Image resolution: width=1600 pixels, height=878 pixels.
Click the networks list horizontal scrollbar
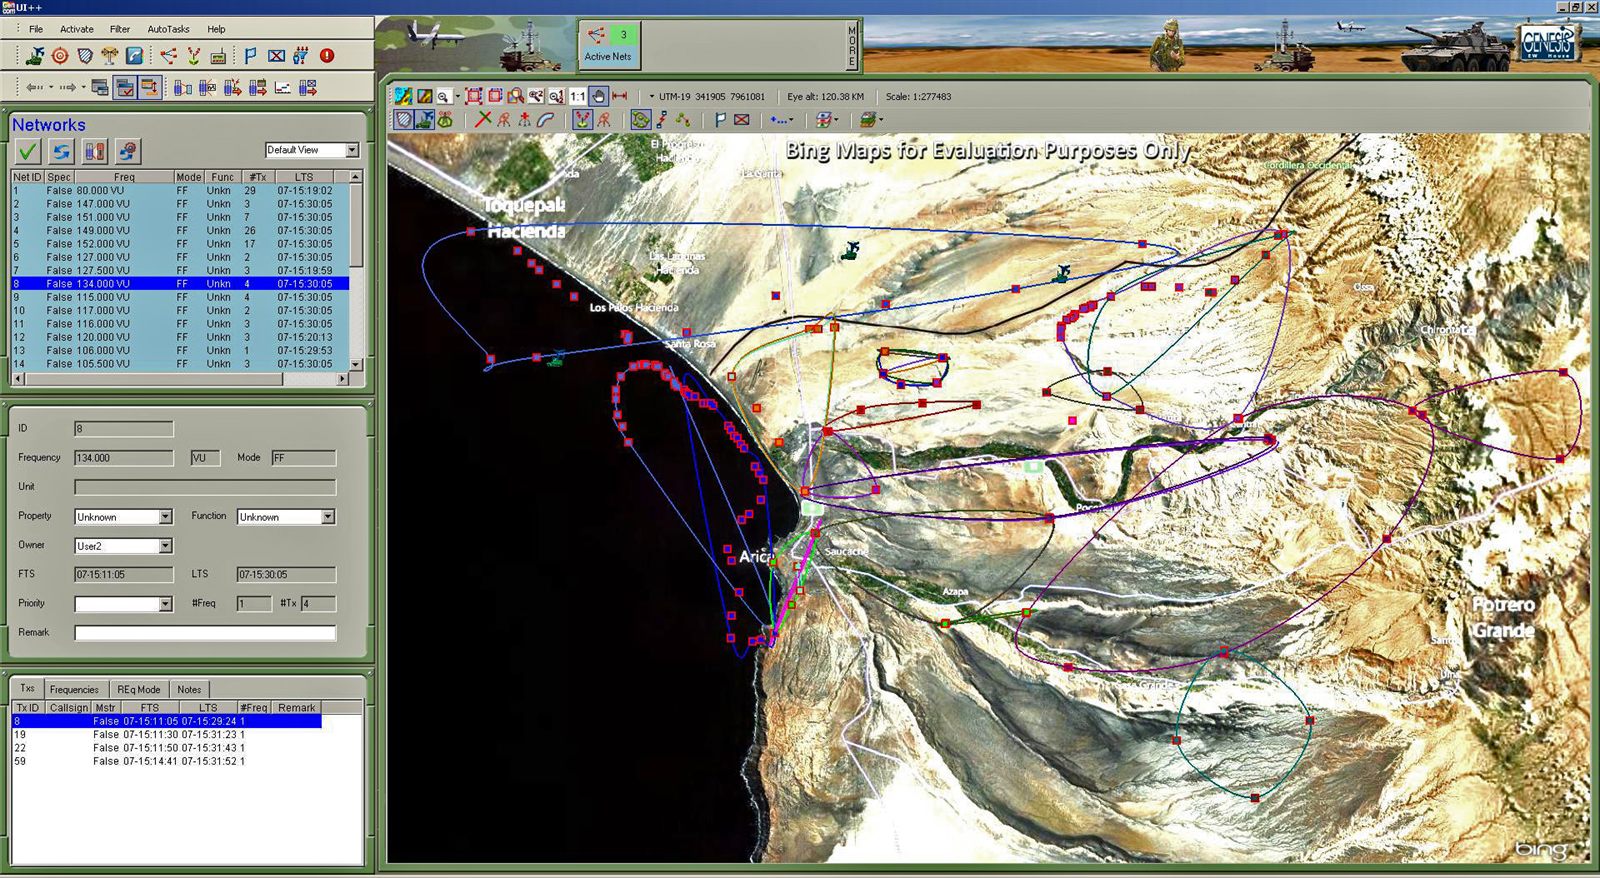180,379
